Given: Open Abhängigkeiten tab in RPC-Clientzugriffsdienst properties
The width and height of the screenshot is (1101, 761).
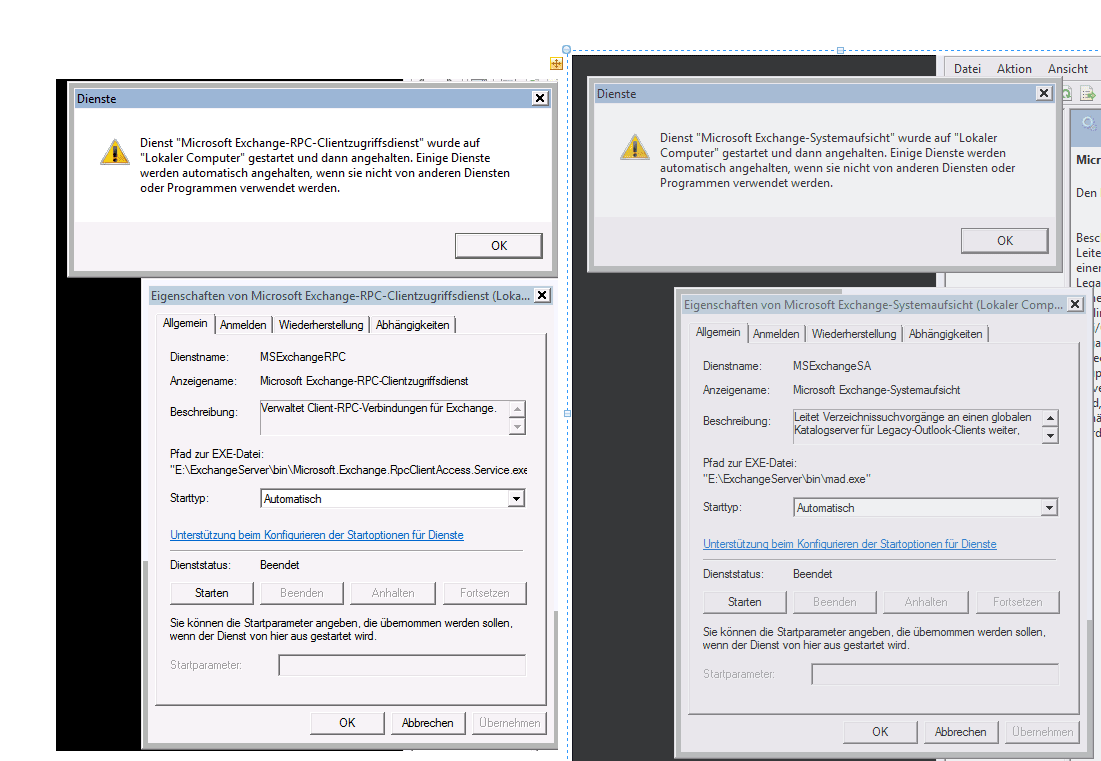Looking at the screenshot, I should click(412, 325).
